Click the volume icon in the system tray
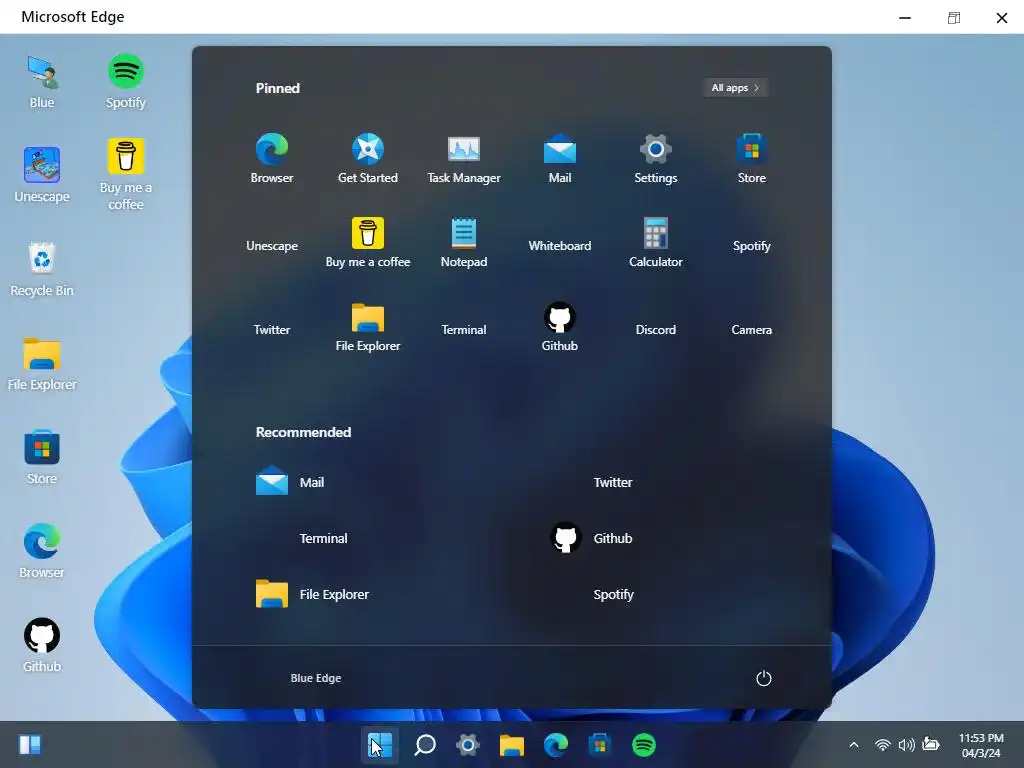1024x768 pixels. tap(906, 744)
